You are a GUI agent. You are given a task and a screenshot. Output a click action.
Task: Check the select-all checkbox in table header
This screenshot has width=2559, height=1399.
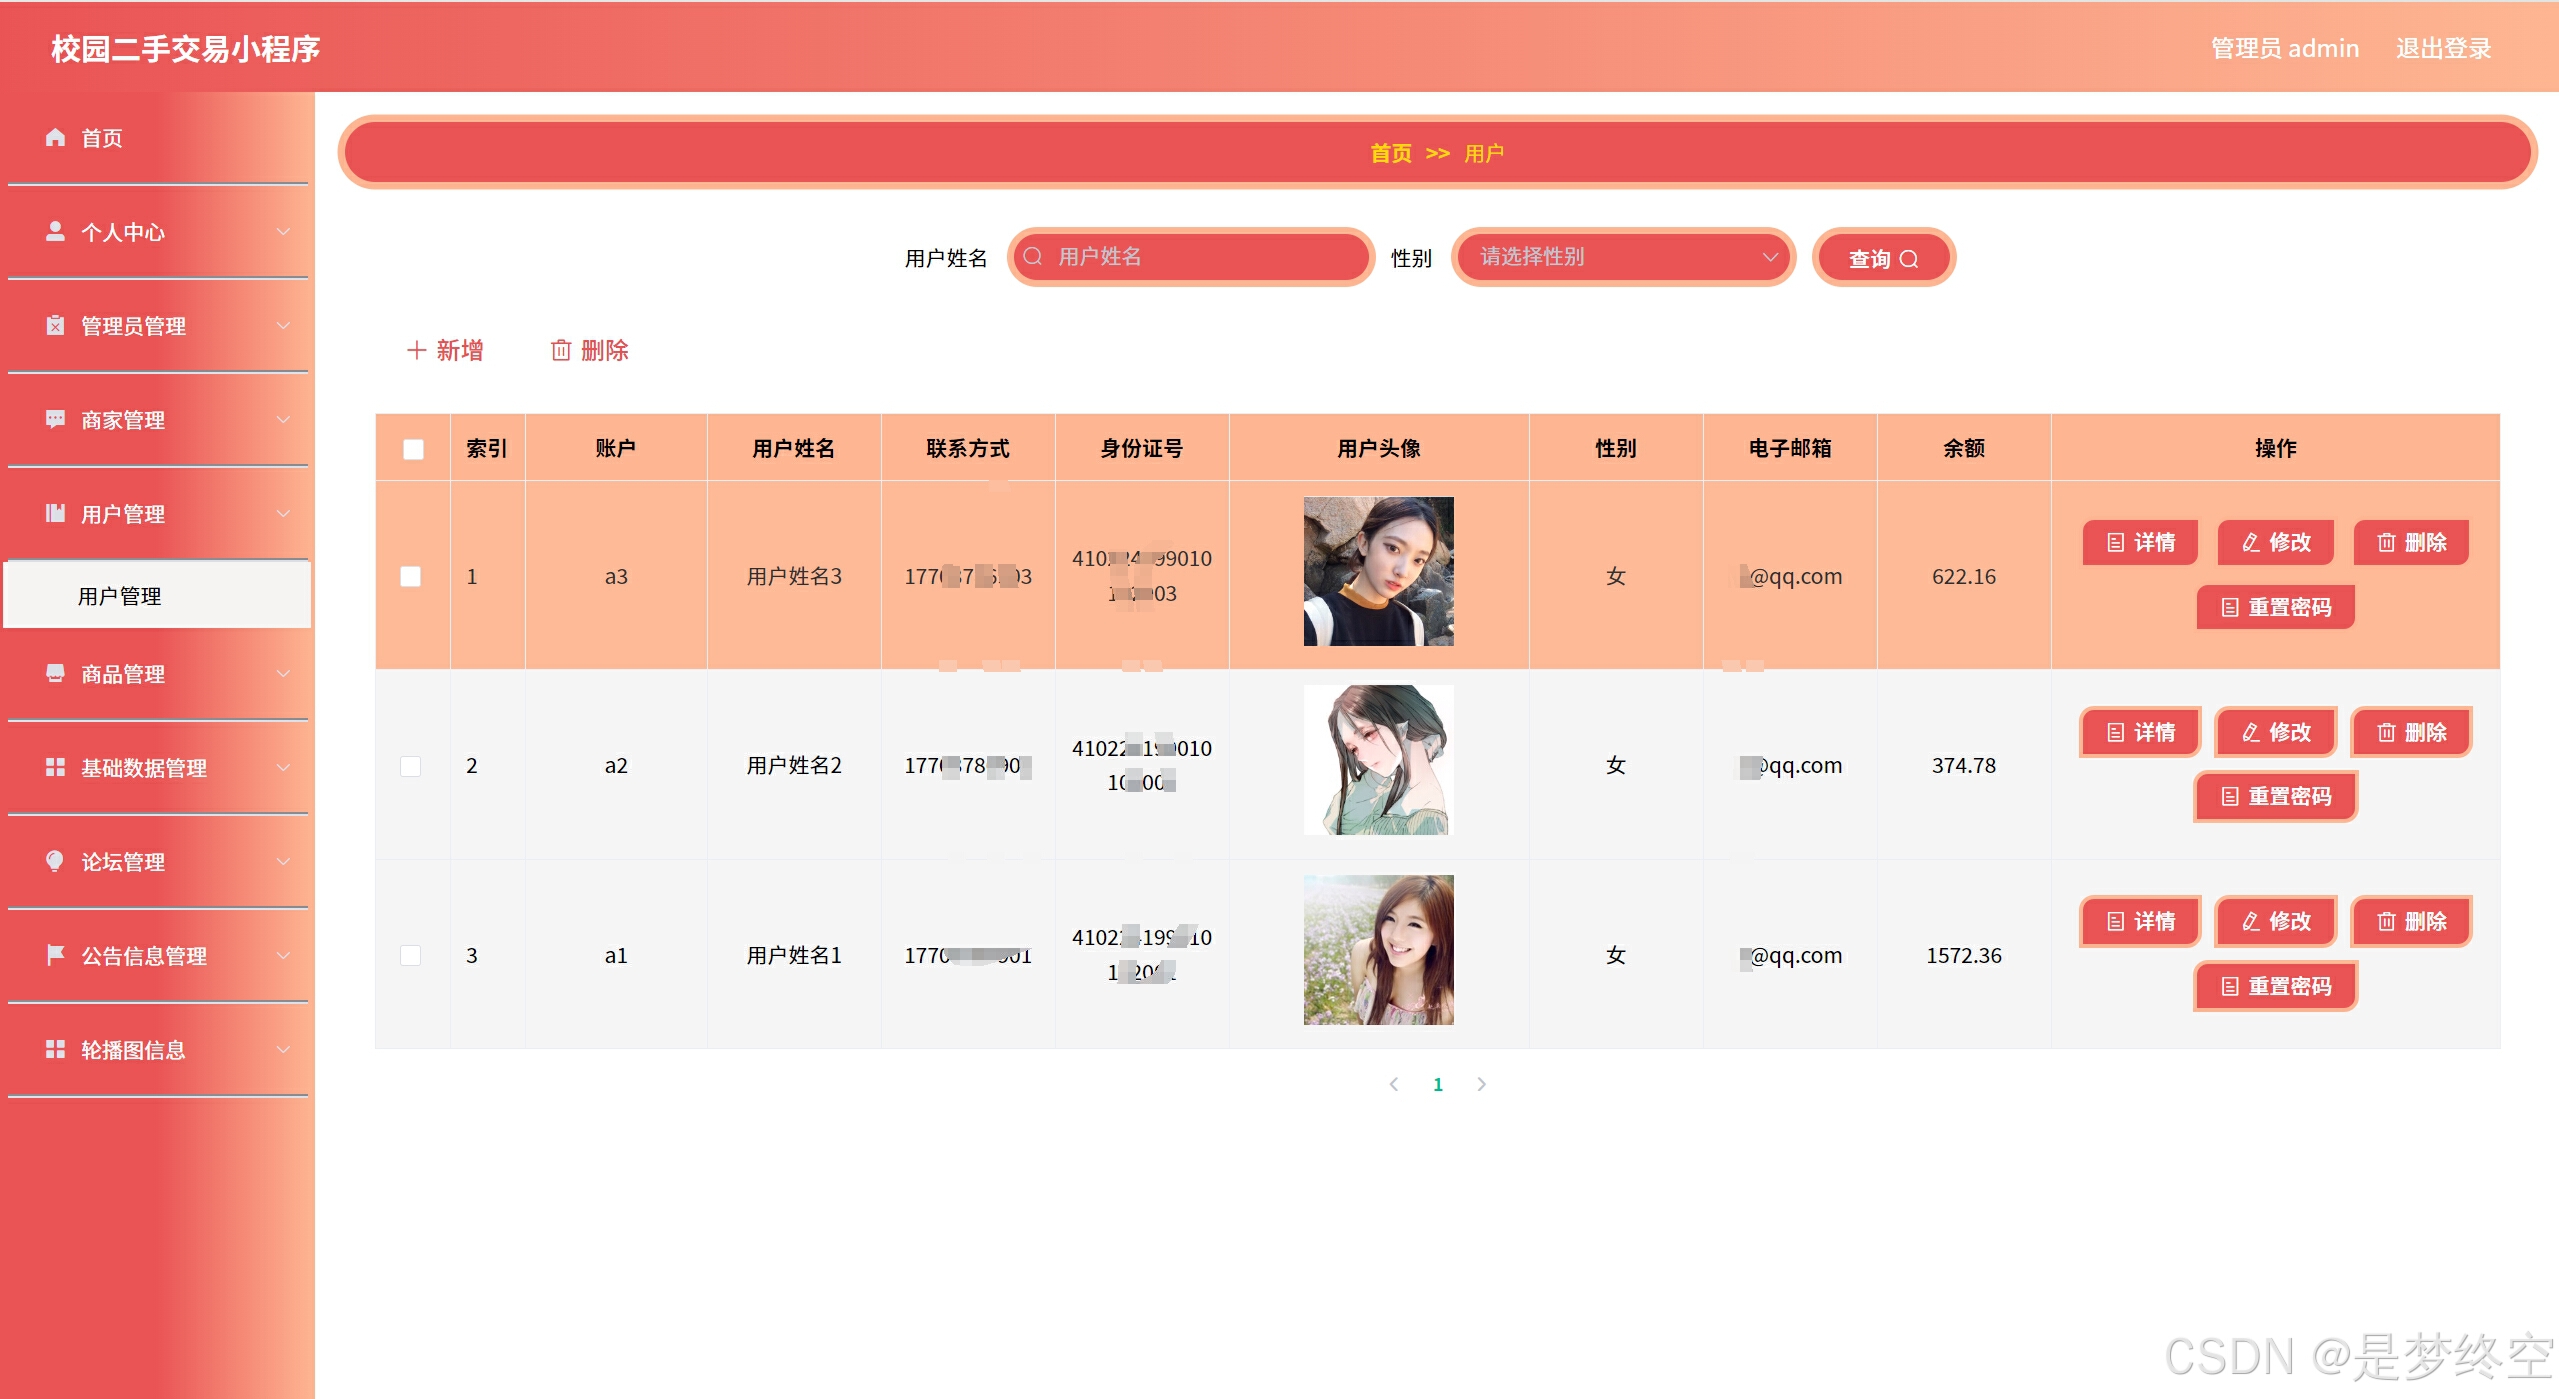tap(413, 449)
